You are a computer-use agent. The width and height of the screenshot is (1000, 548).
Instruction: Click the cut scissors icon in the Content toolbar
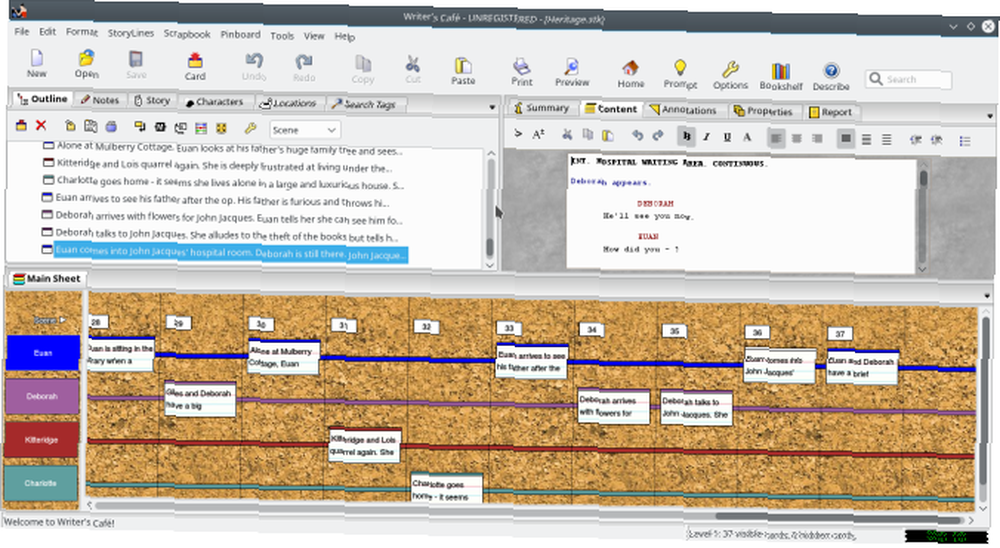click(x=566, y=134)
